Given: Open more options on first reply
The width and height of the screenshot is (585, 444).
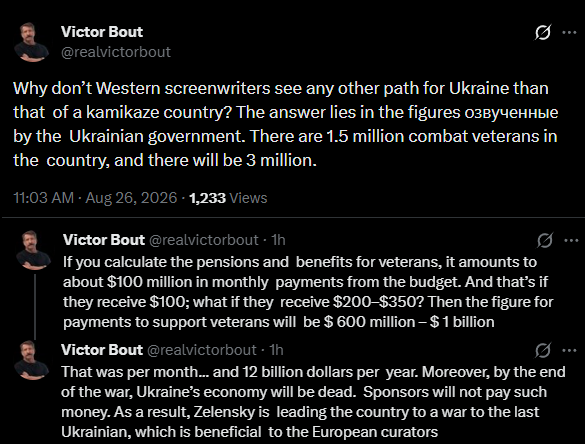Looking at the screenshot, I should tap(571, 240).
